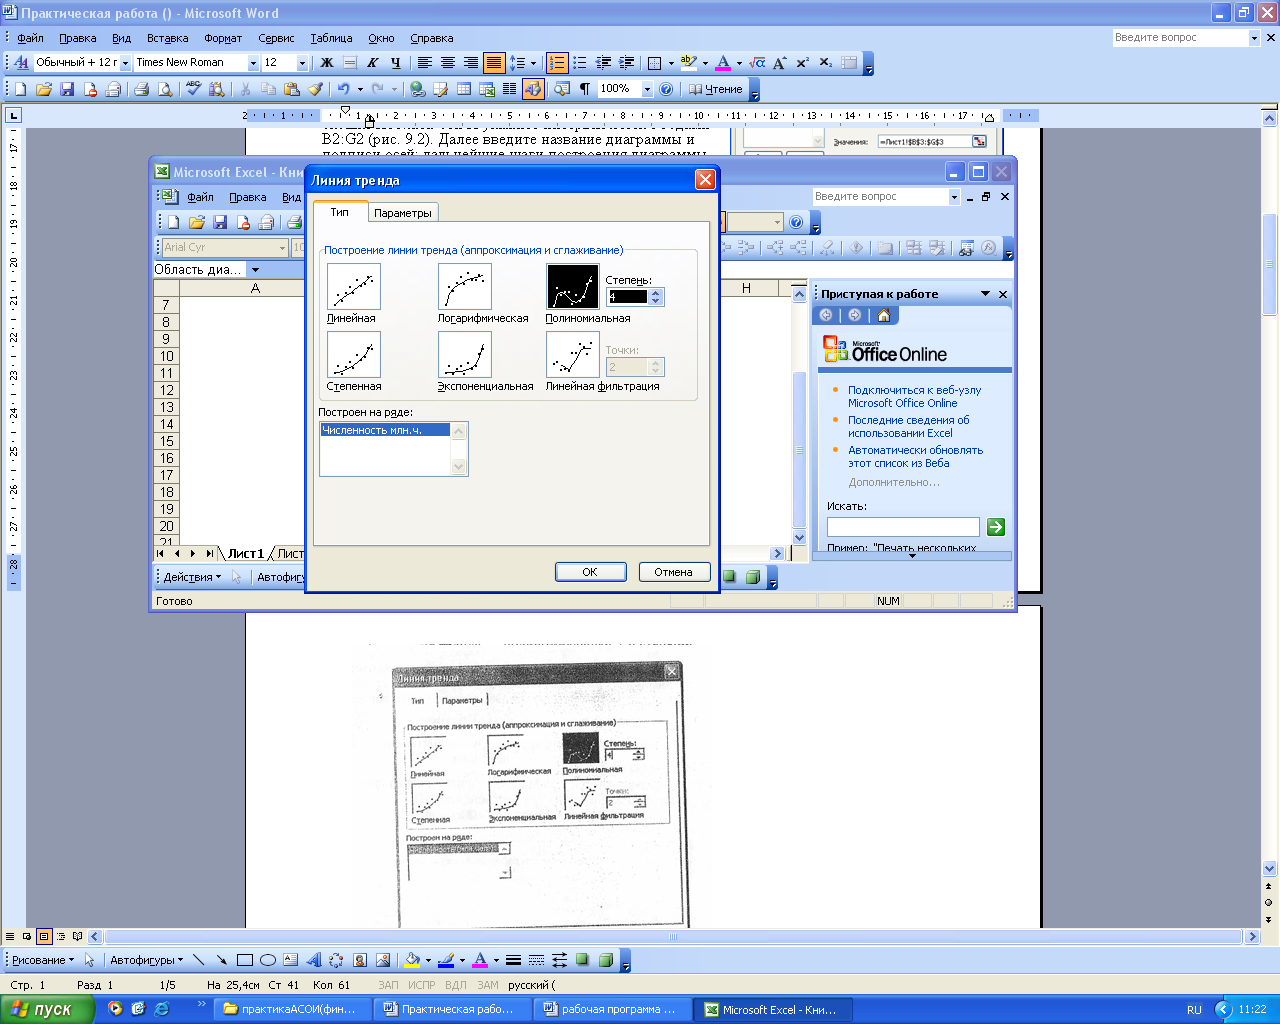Open the Сервис menu in Word
The height and width of the screenshot is (1024, 1280).
pyautogui.click(x=276, y=38)
